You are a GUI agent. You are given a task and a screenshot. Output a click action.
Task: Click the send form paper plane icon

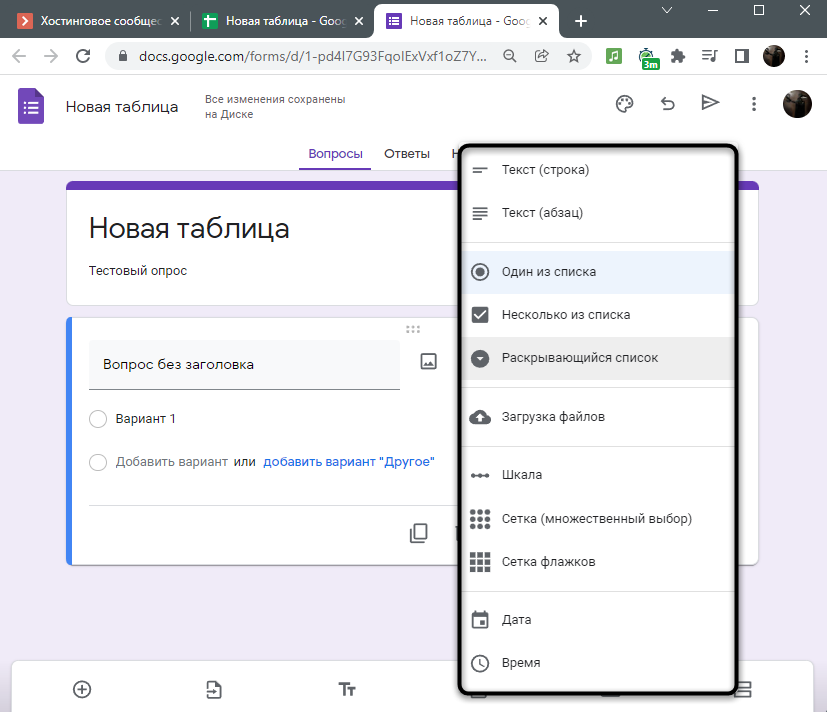point(710,104)
